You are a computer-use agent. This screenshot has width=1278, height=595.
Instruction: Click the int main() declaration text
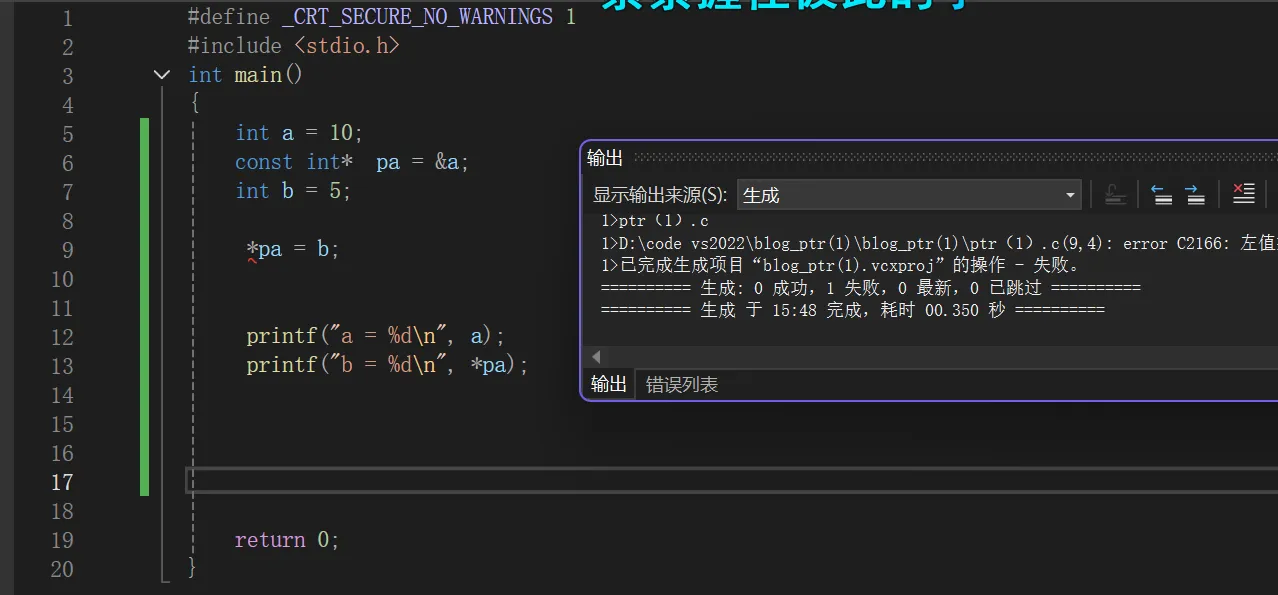click(x=245, y=75)
